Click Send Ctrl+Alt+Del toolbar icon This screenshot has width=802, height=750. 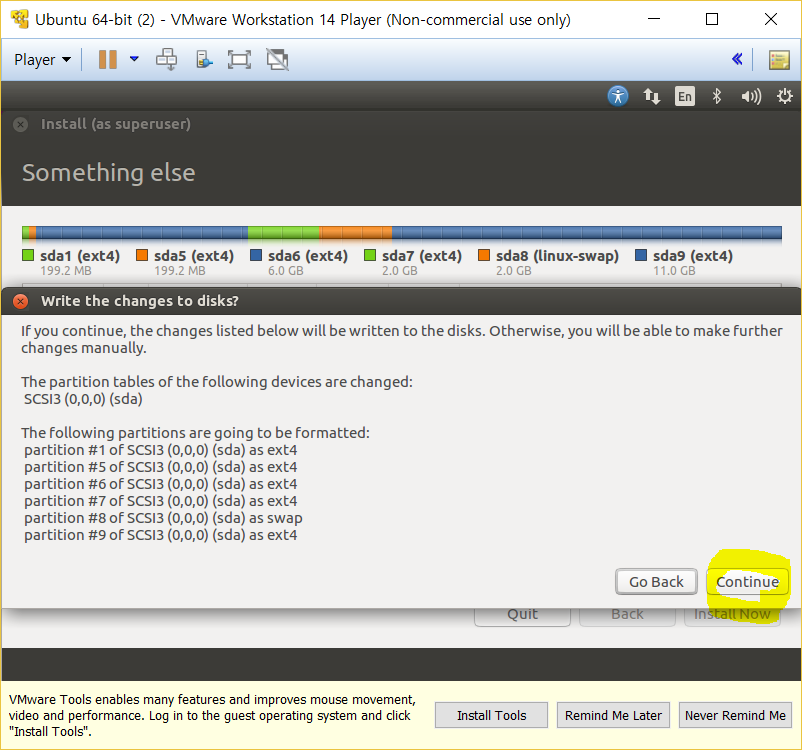tap(166, 60)
